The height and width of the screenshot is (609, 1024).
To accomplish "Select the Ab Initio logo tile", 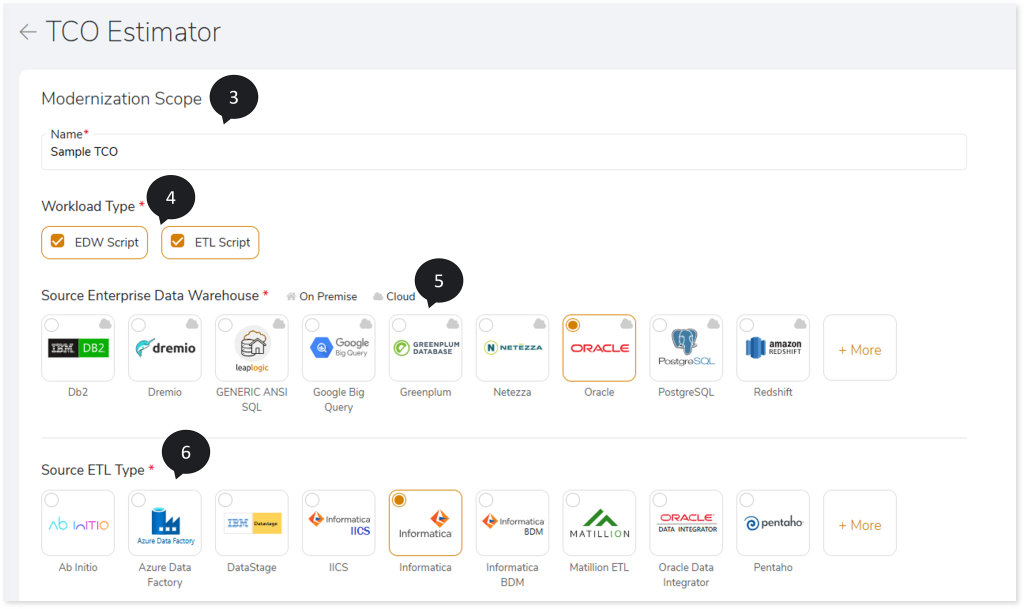I will 78,523.
